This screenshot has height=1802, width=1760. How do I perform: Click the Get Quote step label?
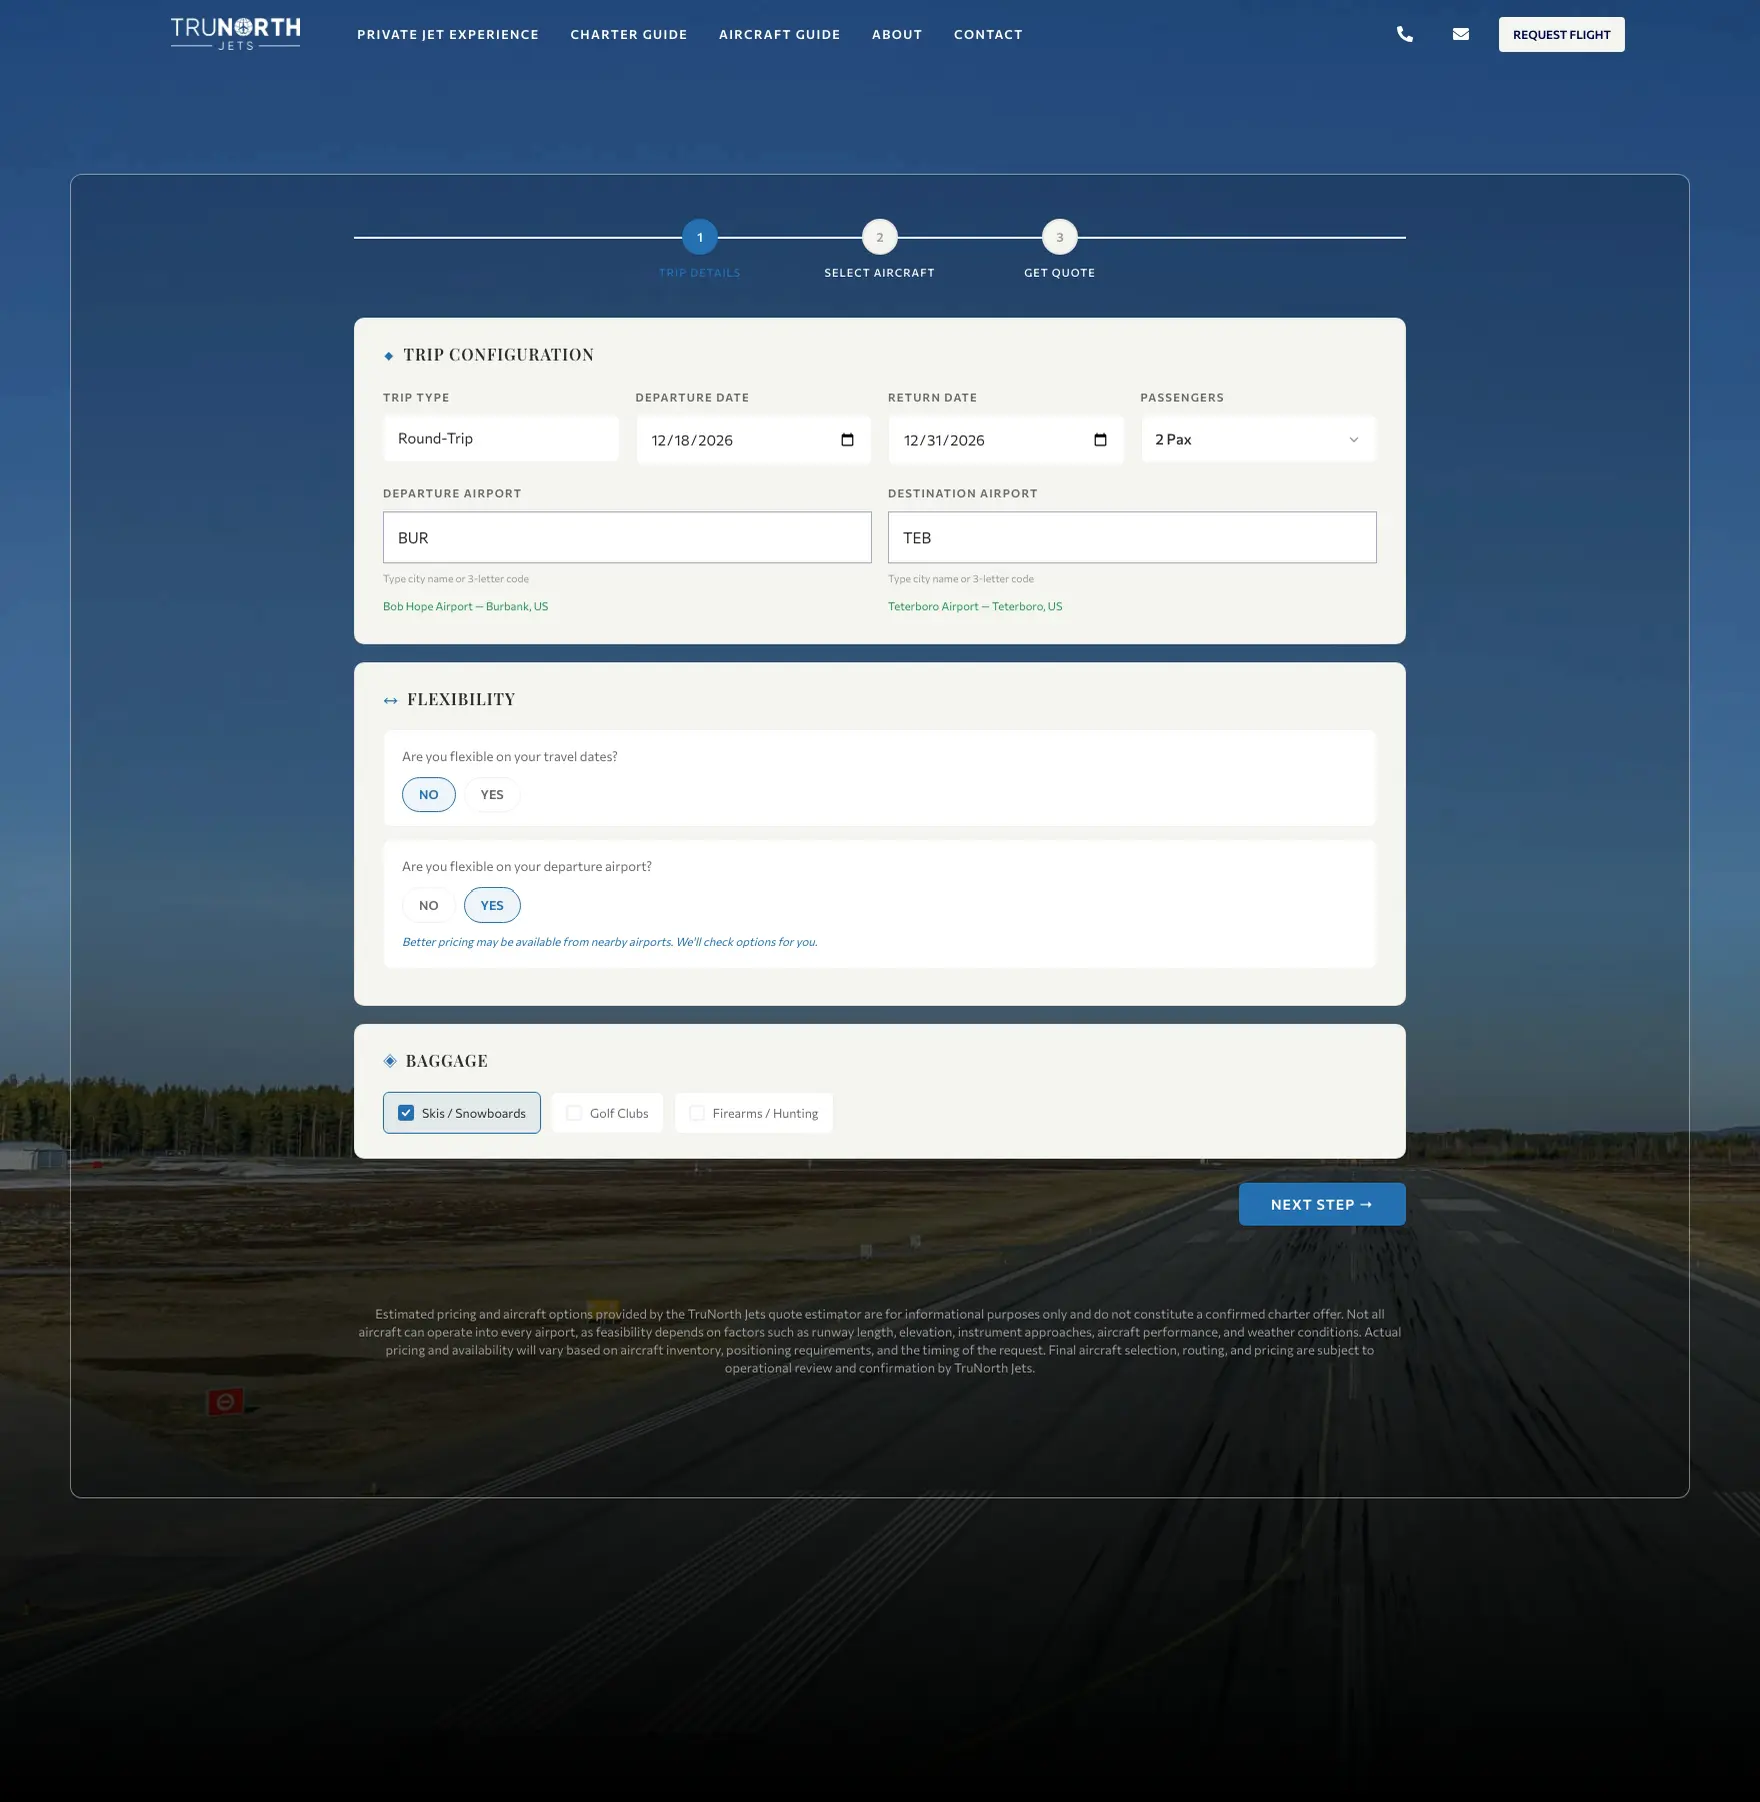coord(1060,273)
